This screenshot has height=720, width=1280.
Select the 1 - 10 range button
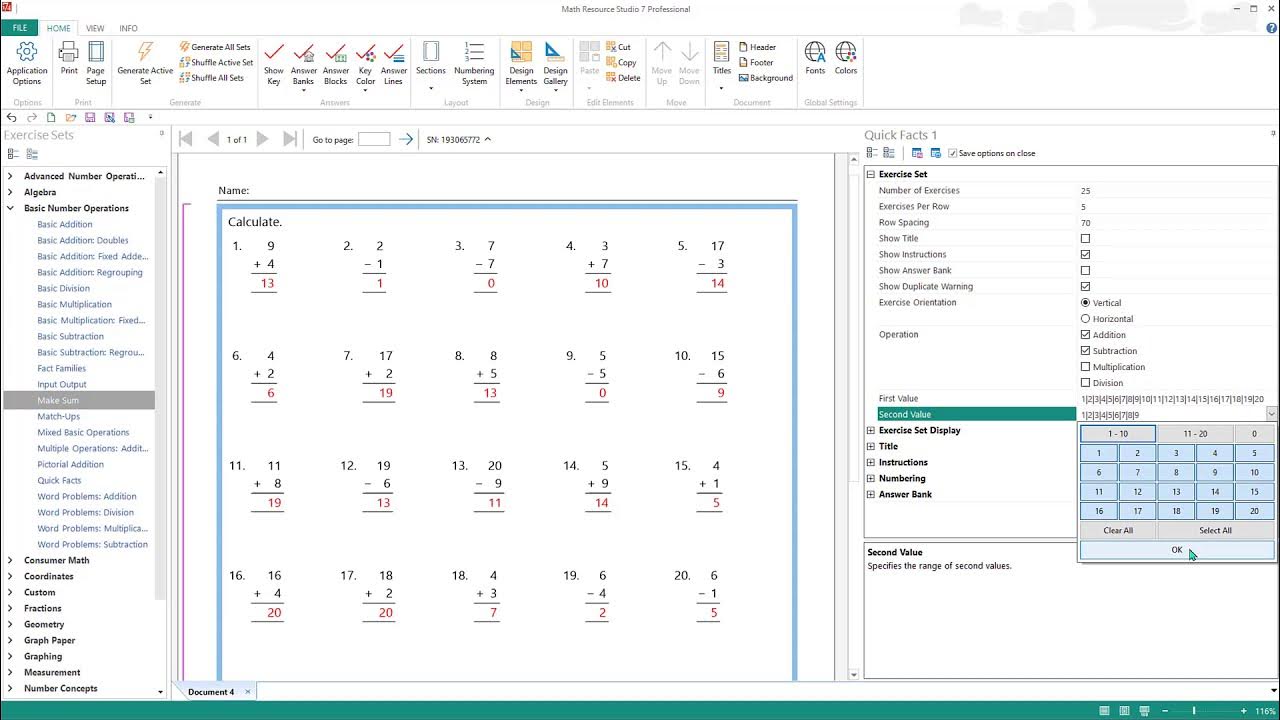(x=1118, y=434)
